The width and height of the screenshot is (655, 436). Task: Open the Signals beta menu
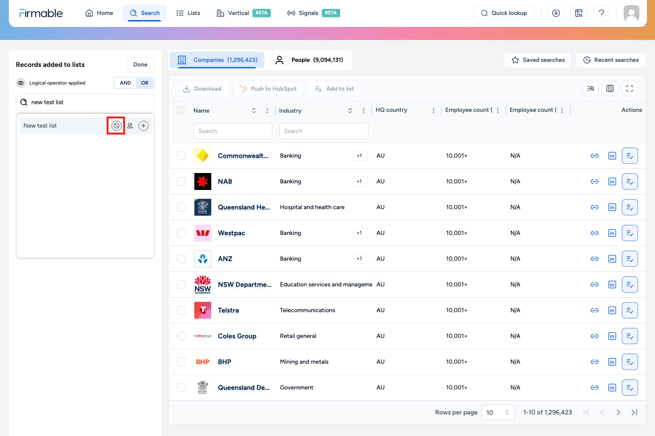[313, 13]
